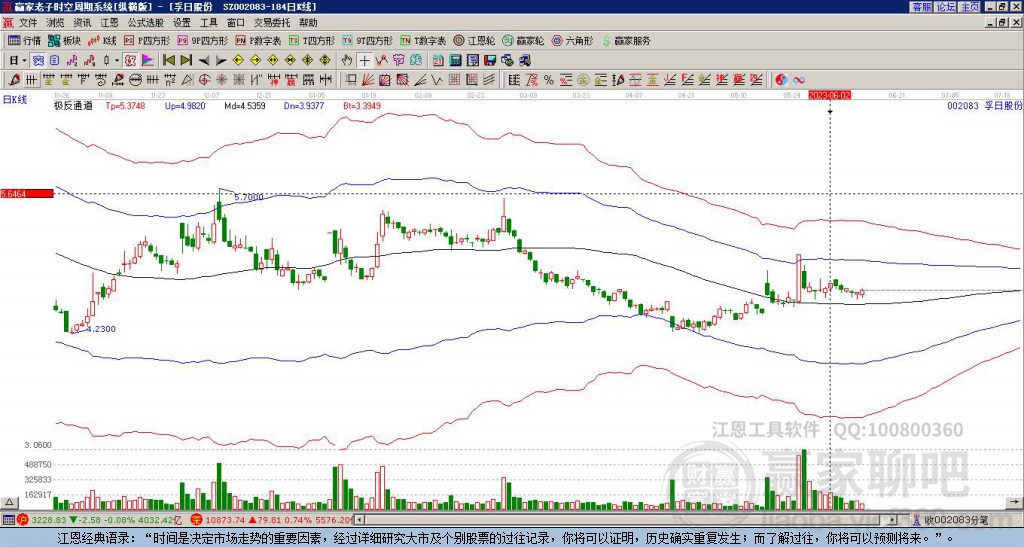Click the red circle crosshair target icon
This screenshot has width=1024, height=548.
pos(204,80)
